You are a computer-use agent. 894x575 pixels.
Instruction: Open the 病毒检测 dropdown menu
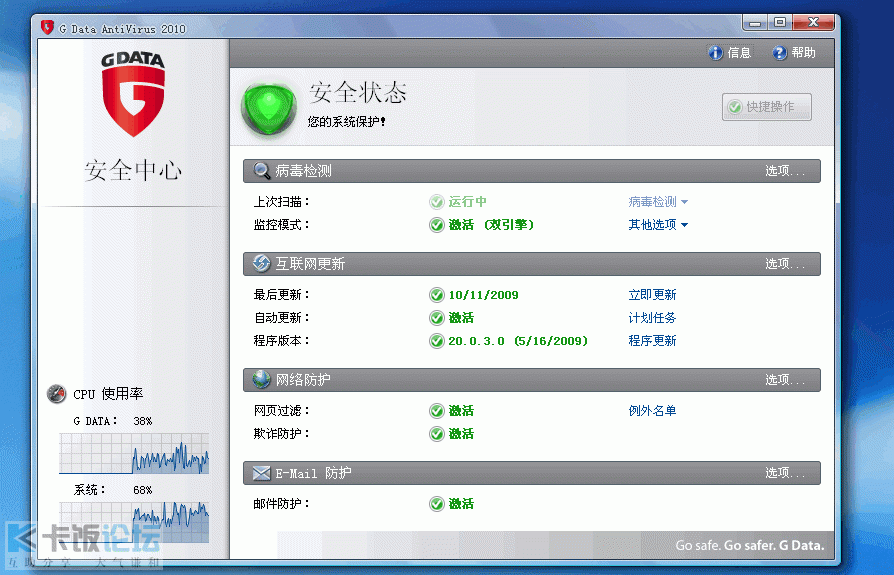point(658,202)
